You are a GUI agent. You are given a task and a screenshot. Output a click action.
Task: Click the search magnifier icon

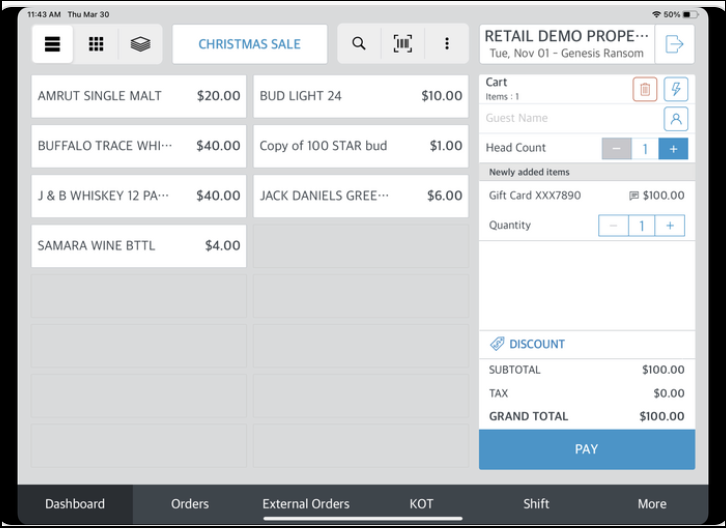[359, 44]
